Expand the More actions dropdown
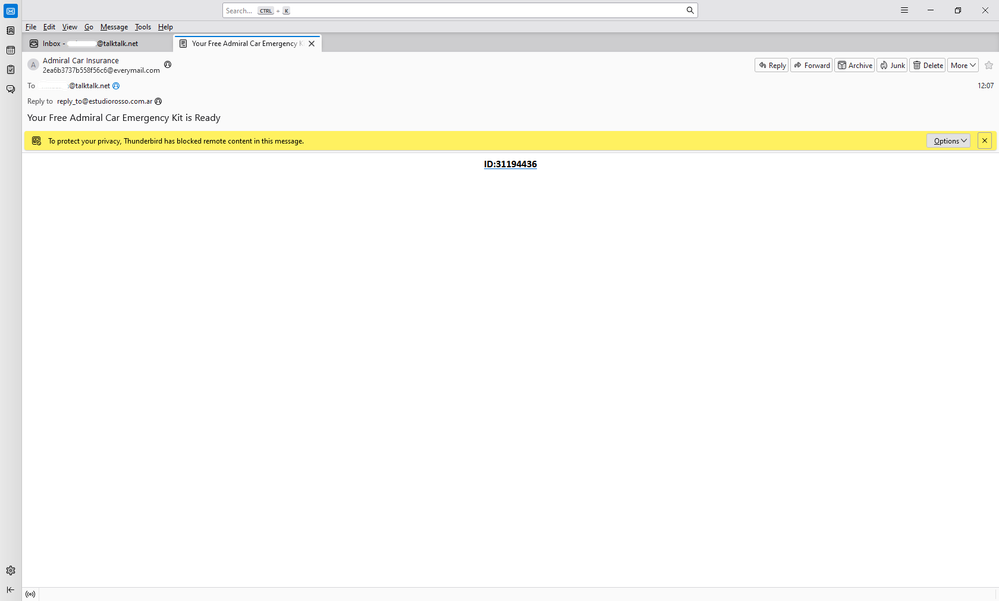 [x=963, y=65]
